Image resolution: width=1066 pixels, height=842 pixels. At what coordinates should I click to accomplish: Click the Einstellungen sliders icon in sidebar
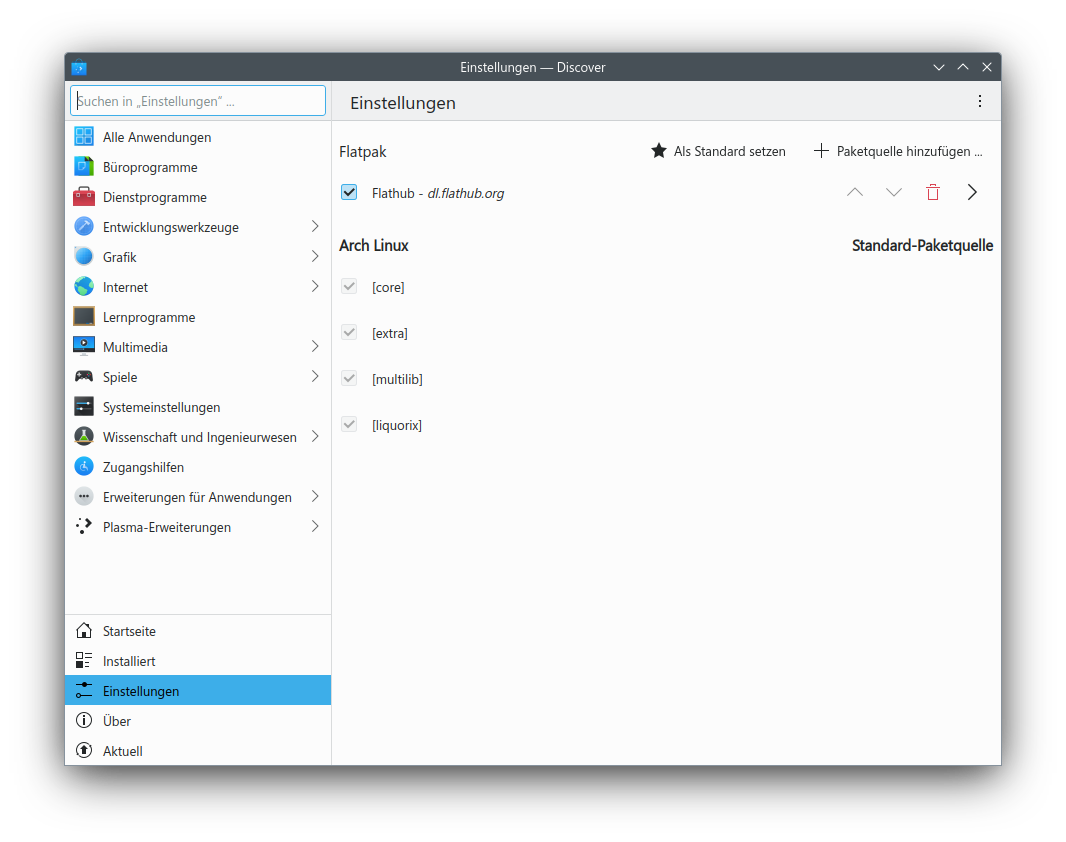click(x=84, y=690)
